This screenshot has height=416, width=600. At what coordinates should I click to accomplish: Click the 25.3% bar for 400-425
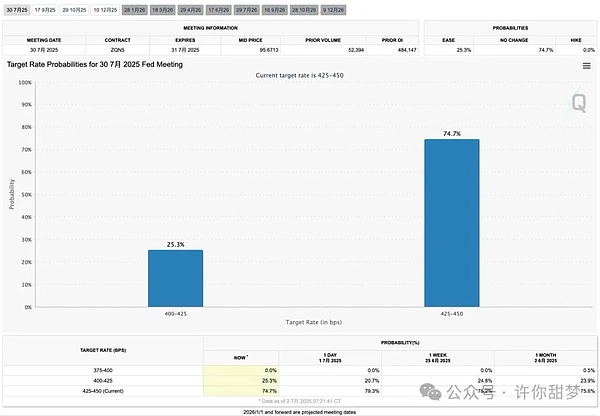pos(175,278)
